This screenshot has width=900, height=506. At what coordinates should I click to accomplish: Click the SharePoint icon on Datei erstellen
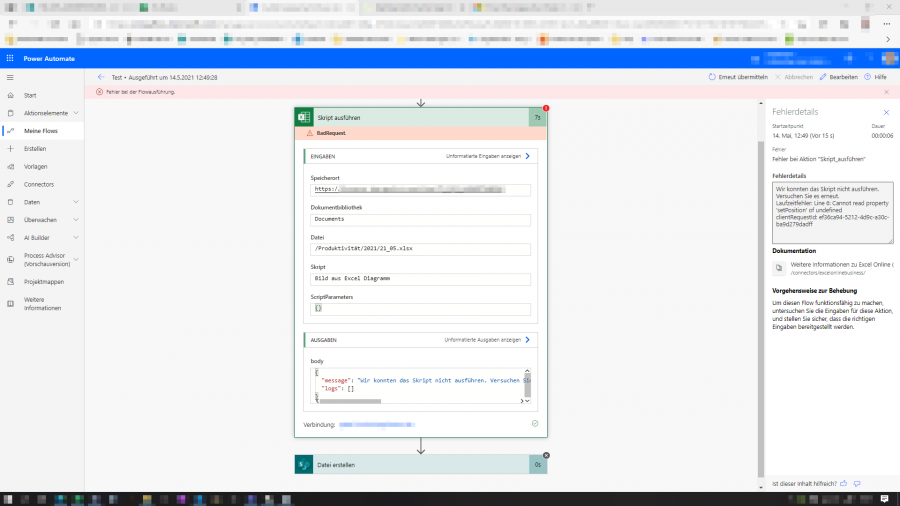pyautogui.click(x=304, y=465)
